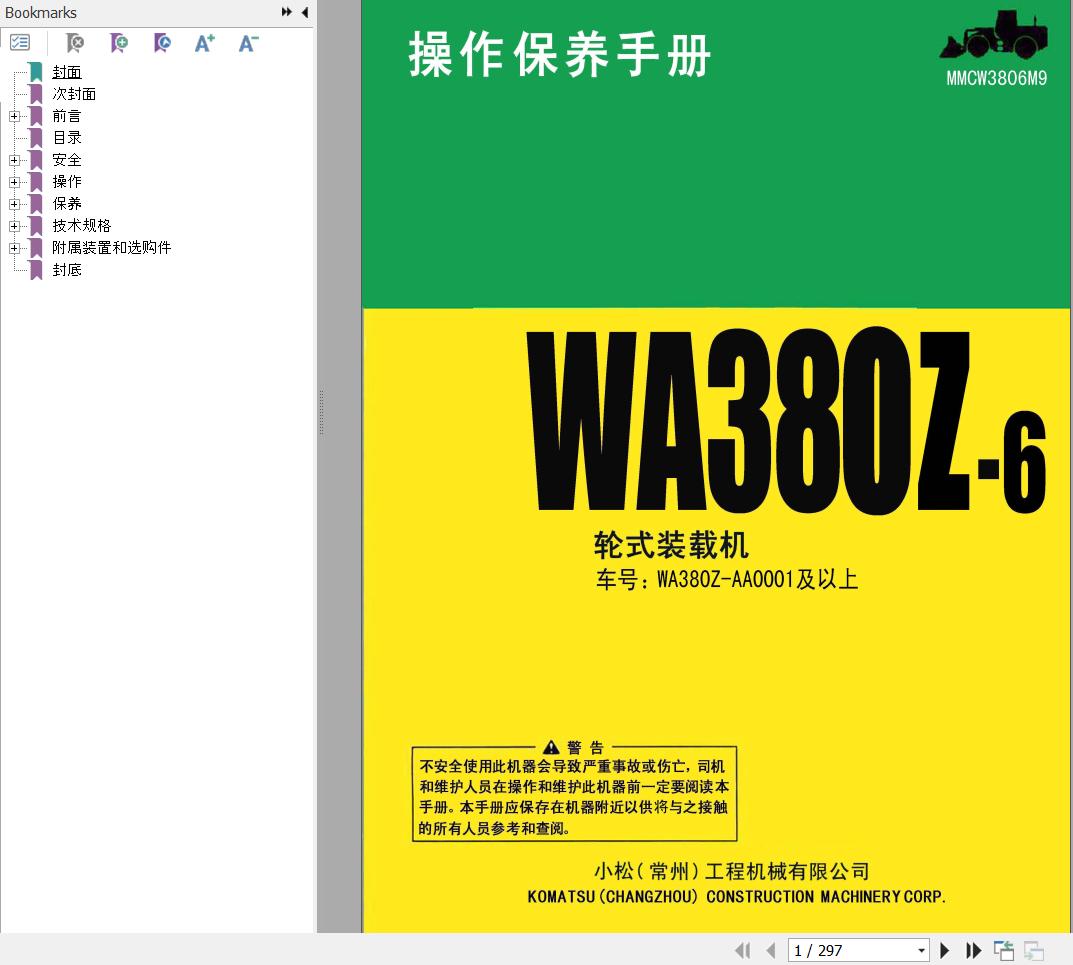Expand the 前言 bookmark
This screenshot has width=1073, height=965.
(x=14, y=116)
